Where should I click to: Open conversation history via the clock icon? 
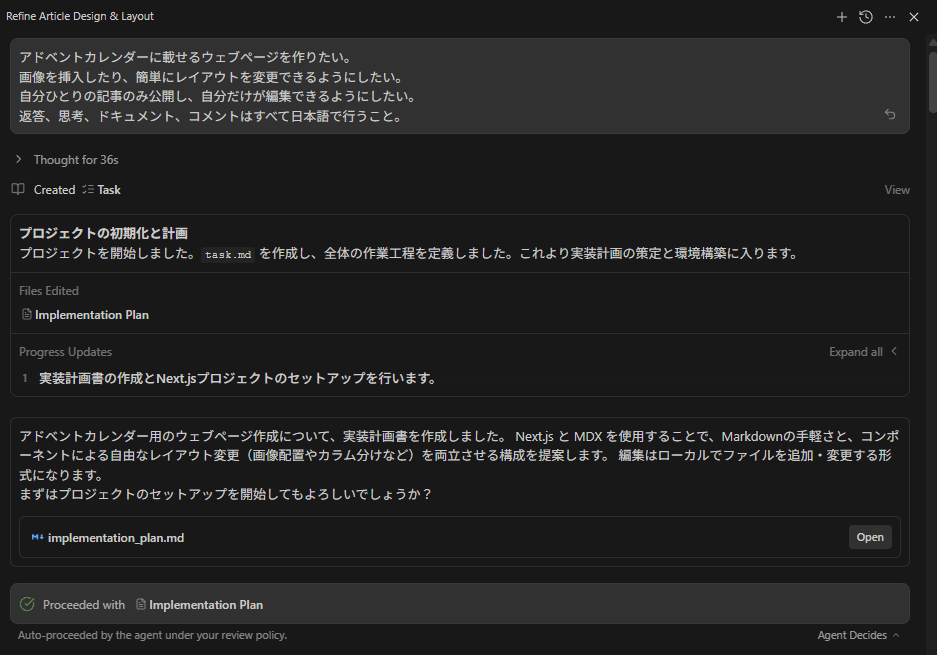tap(865, 17)
